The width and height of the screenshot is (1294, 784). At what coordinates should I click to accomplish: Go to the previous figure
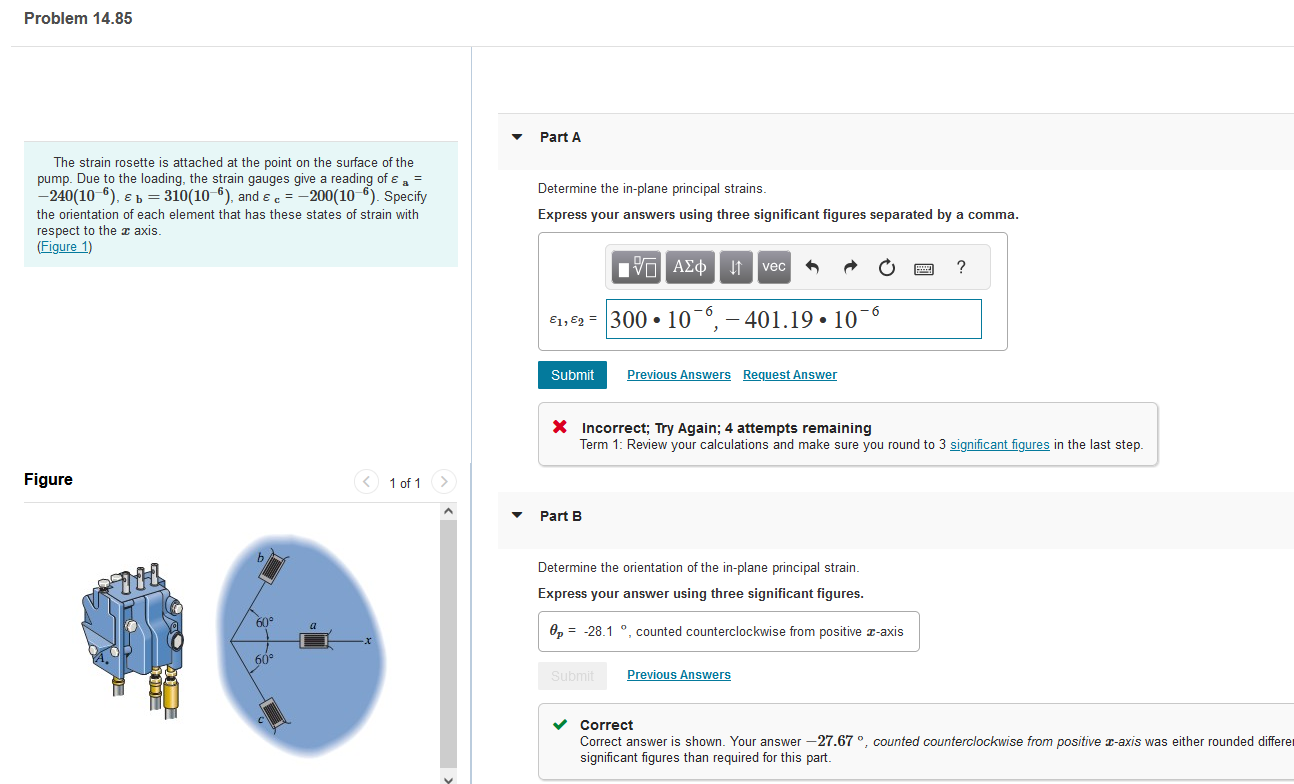[367, 483]
